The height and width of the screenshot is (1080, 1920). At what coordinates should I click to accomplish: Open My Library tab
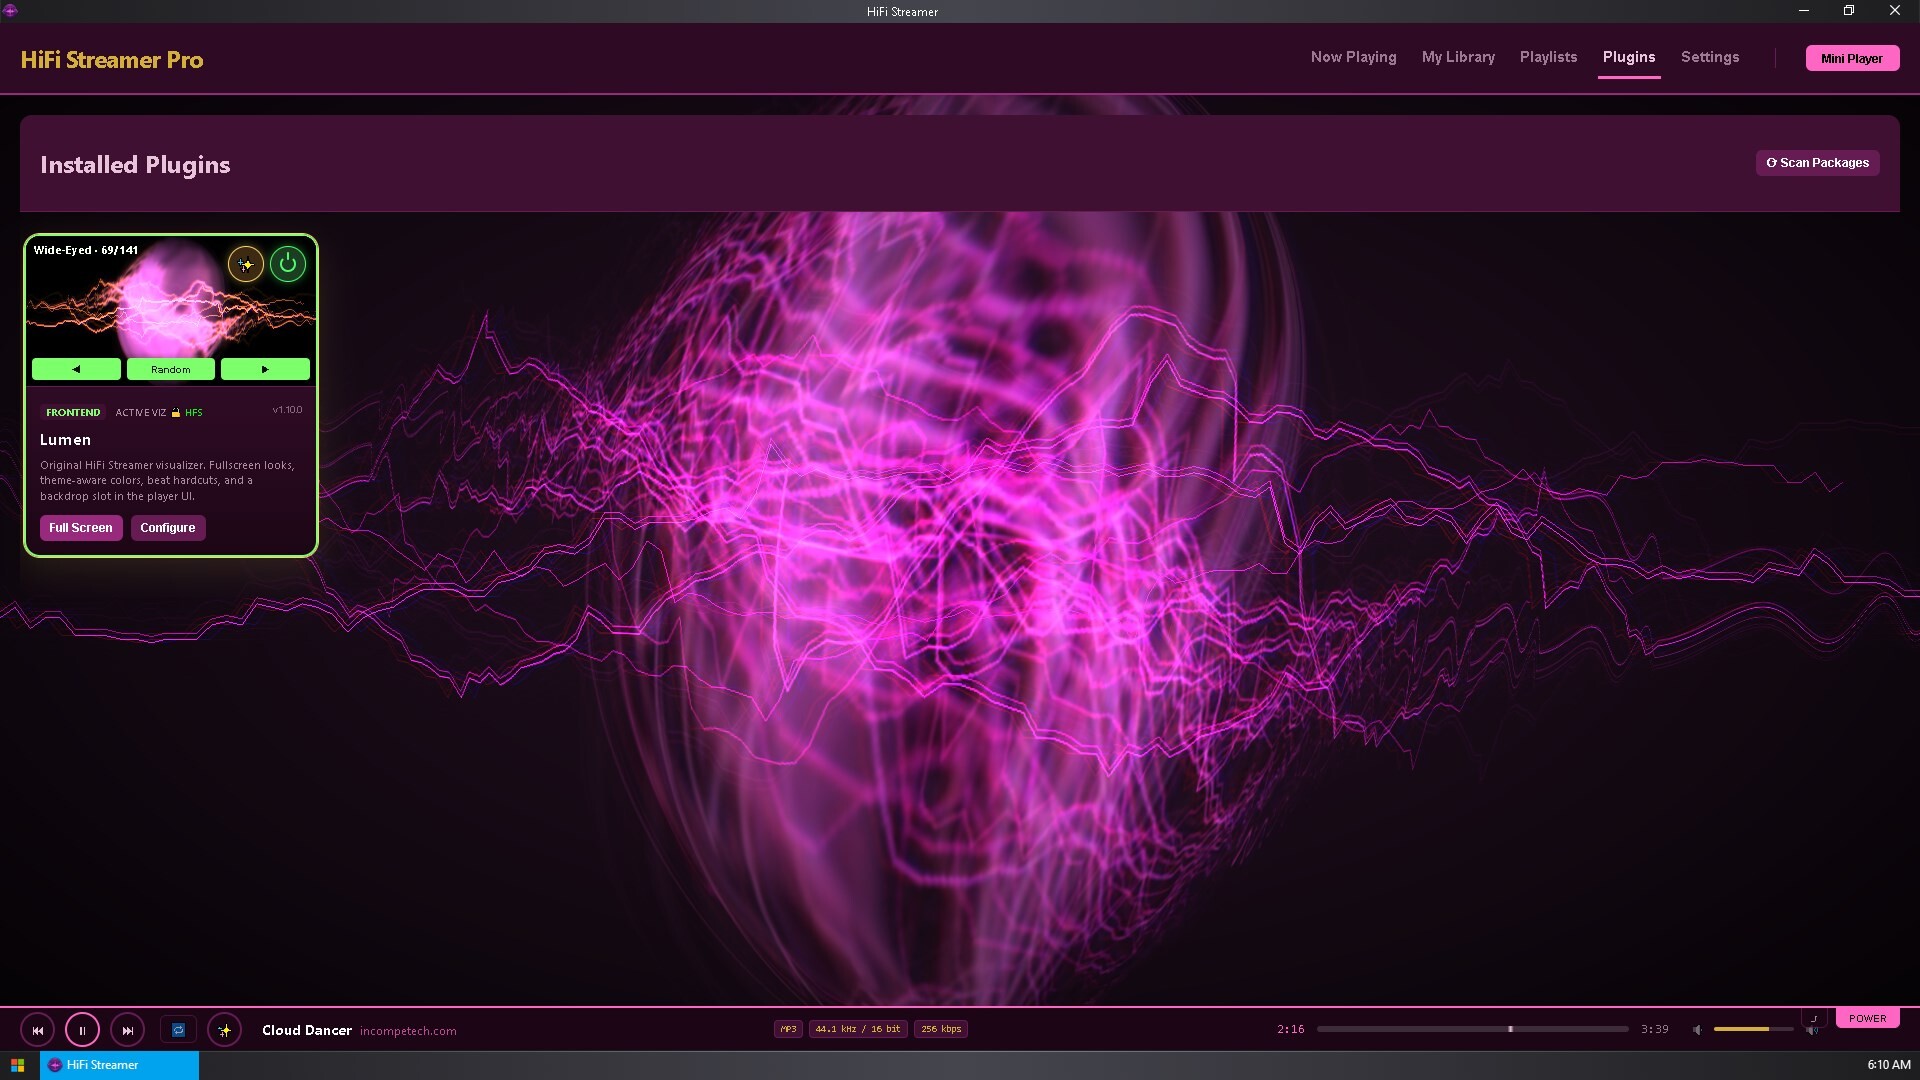click(x=1458, y=57)
